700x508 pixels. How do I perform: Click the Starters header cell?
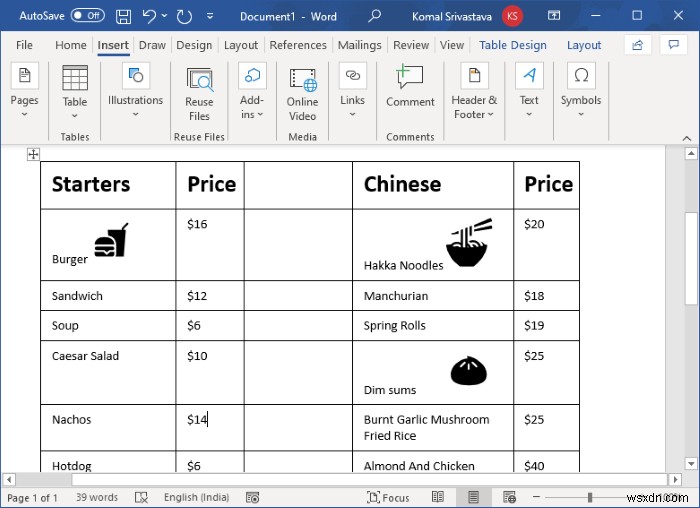[x=108, y=185]
